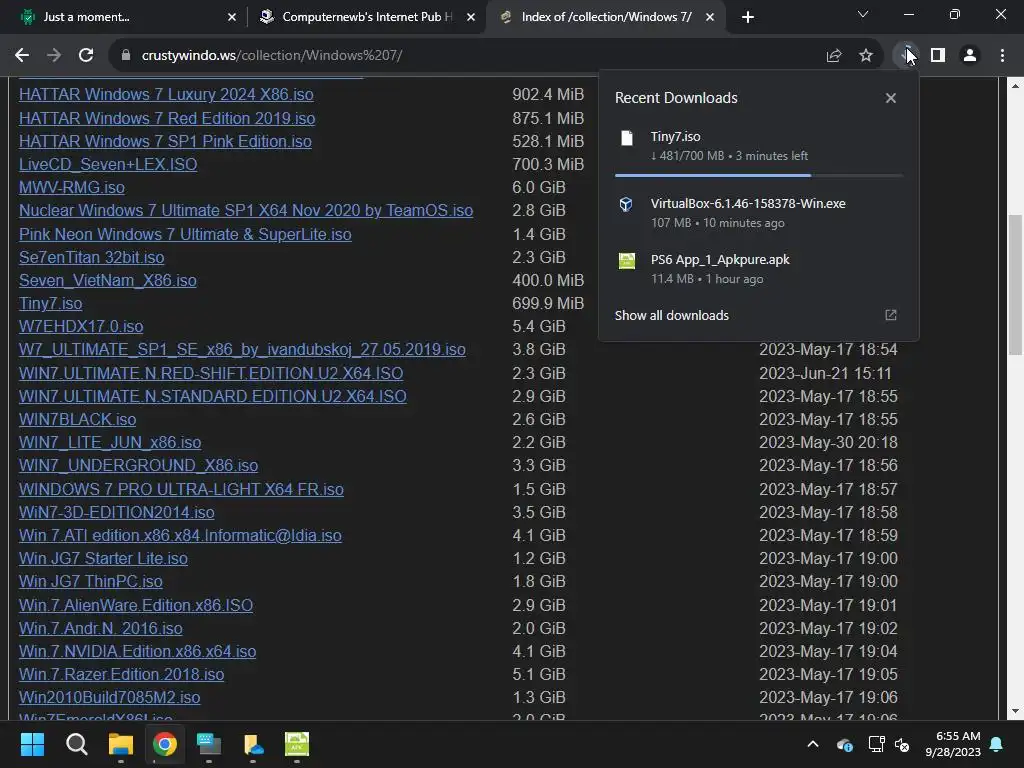This screenshot has width=1024, height=768.
Task: Open Pink Neon Windows 7 Ultimate & SuperLite.iso
Action: point(185,234)
